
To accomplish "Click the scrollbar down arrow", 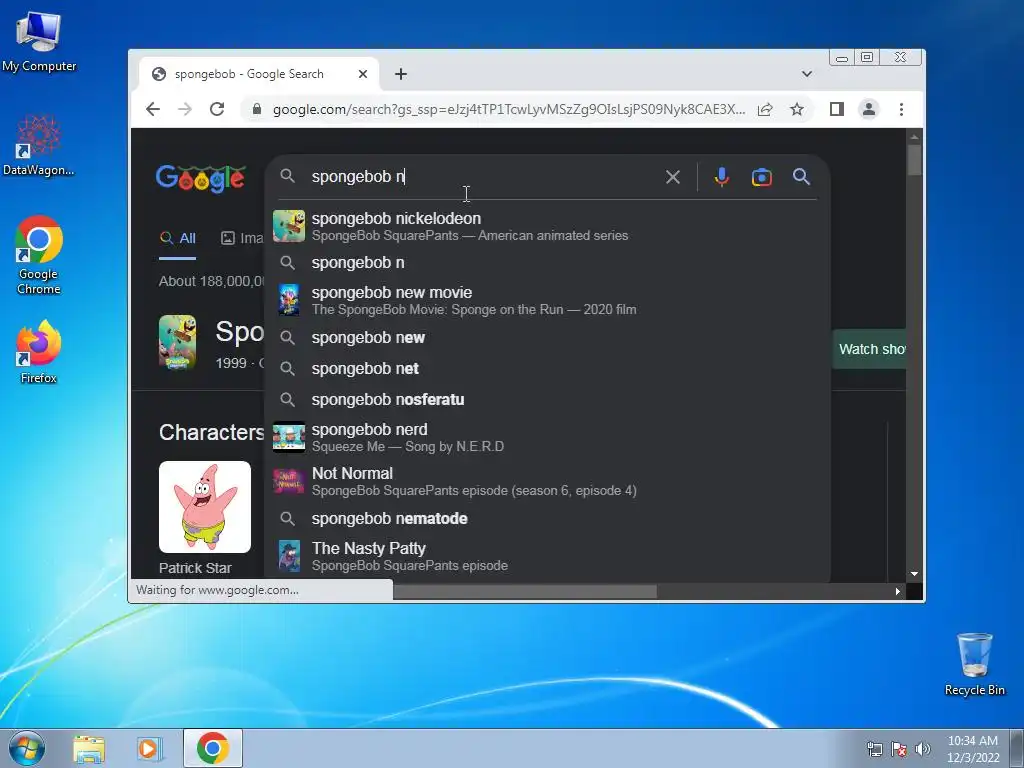I will 914,573.
